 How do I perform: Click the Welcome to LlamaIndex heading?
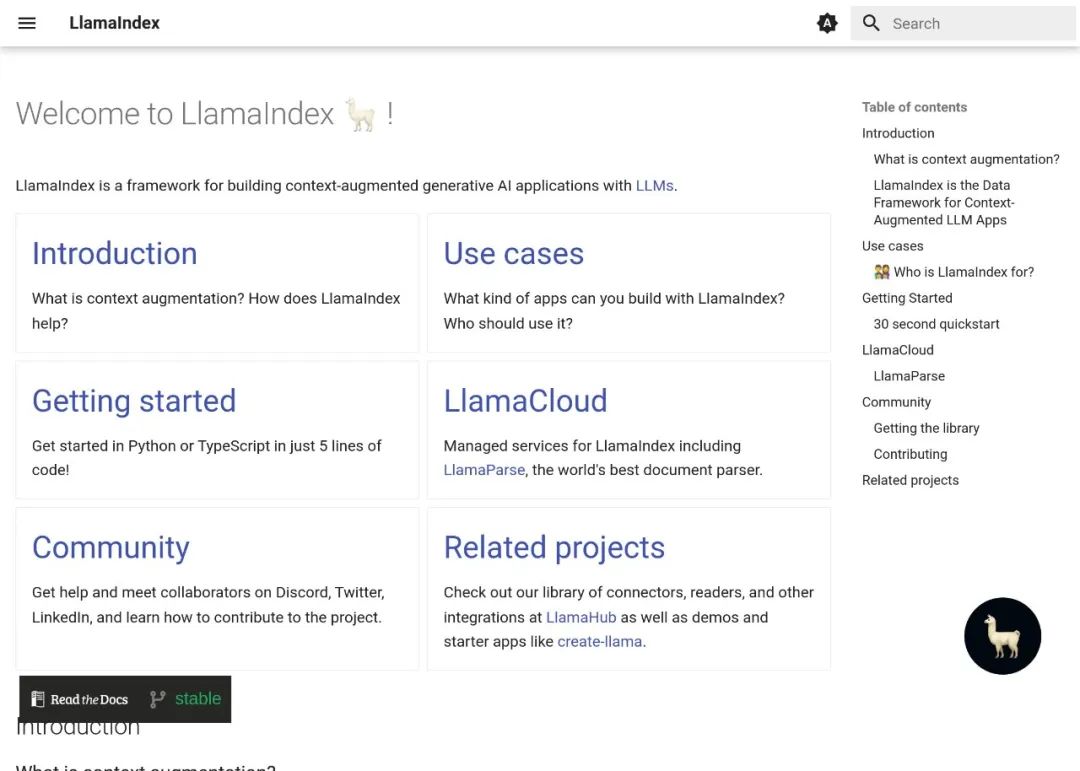(x=205, y=114)
